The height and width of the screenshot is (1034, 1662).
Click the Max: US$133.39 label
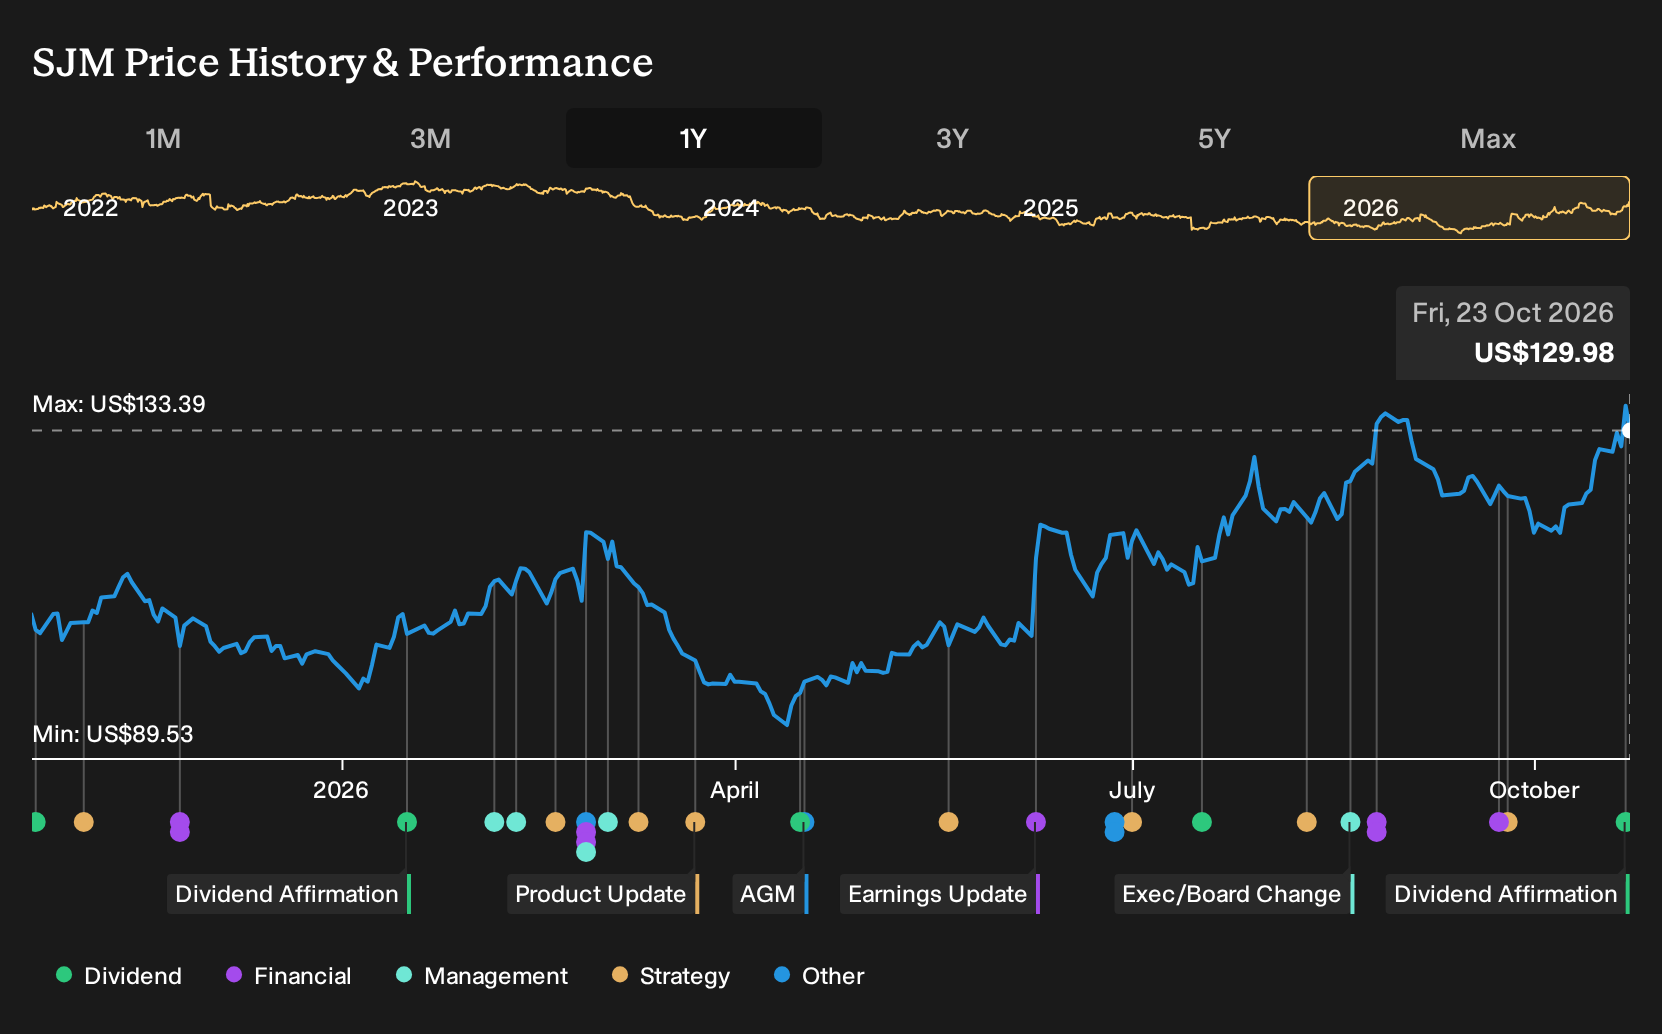coord(119,404)
